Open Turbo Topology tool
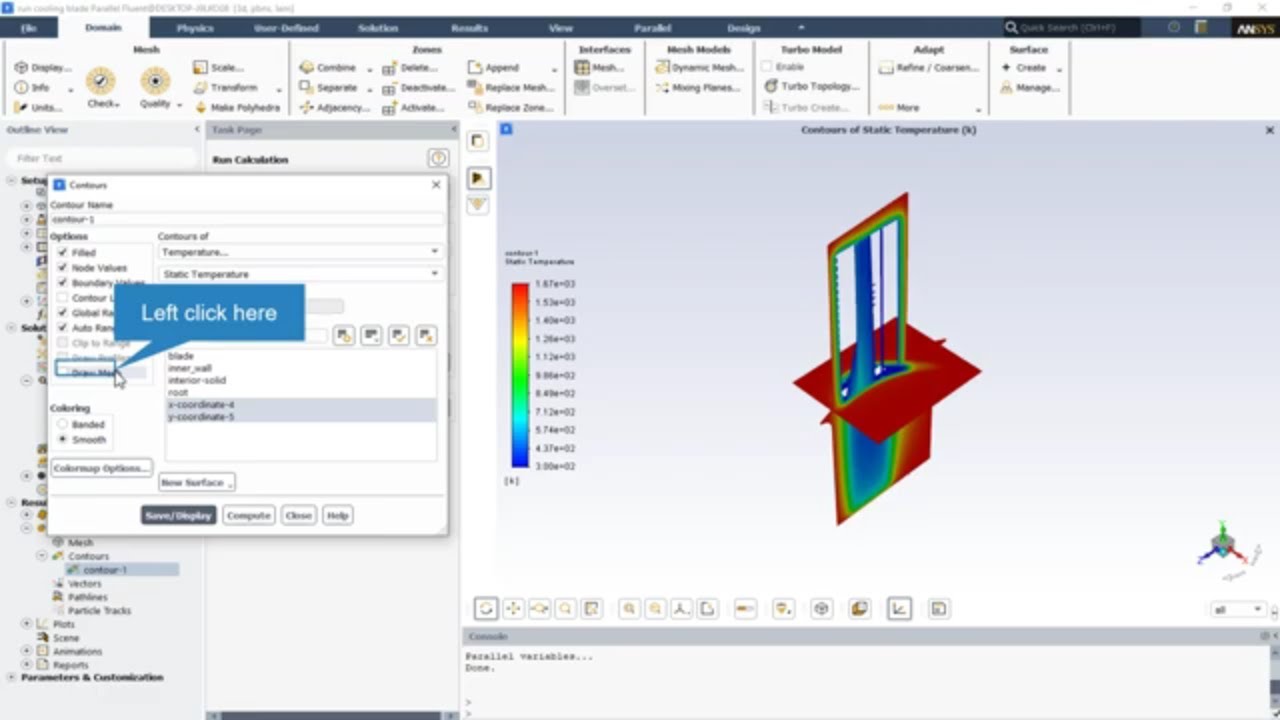 [811, 87]
